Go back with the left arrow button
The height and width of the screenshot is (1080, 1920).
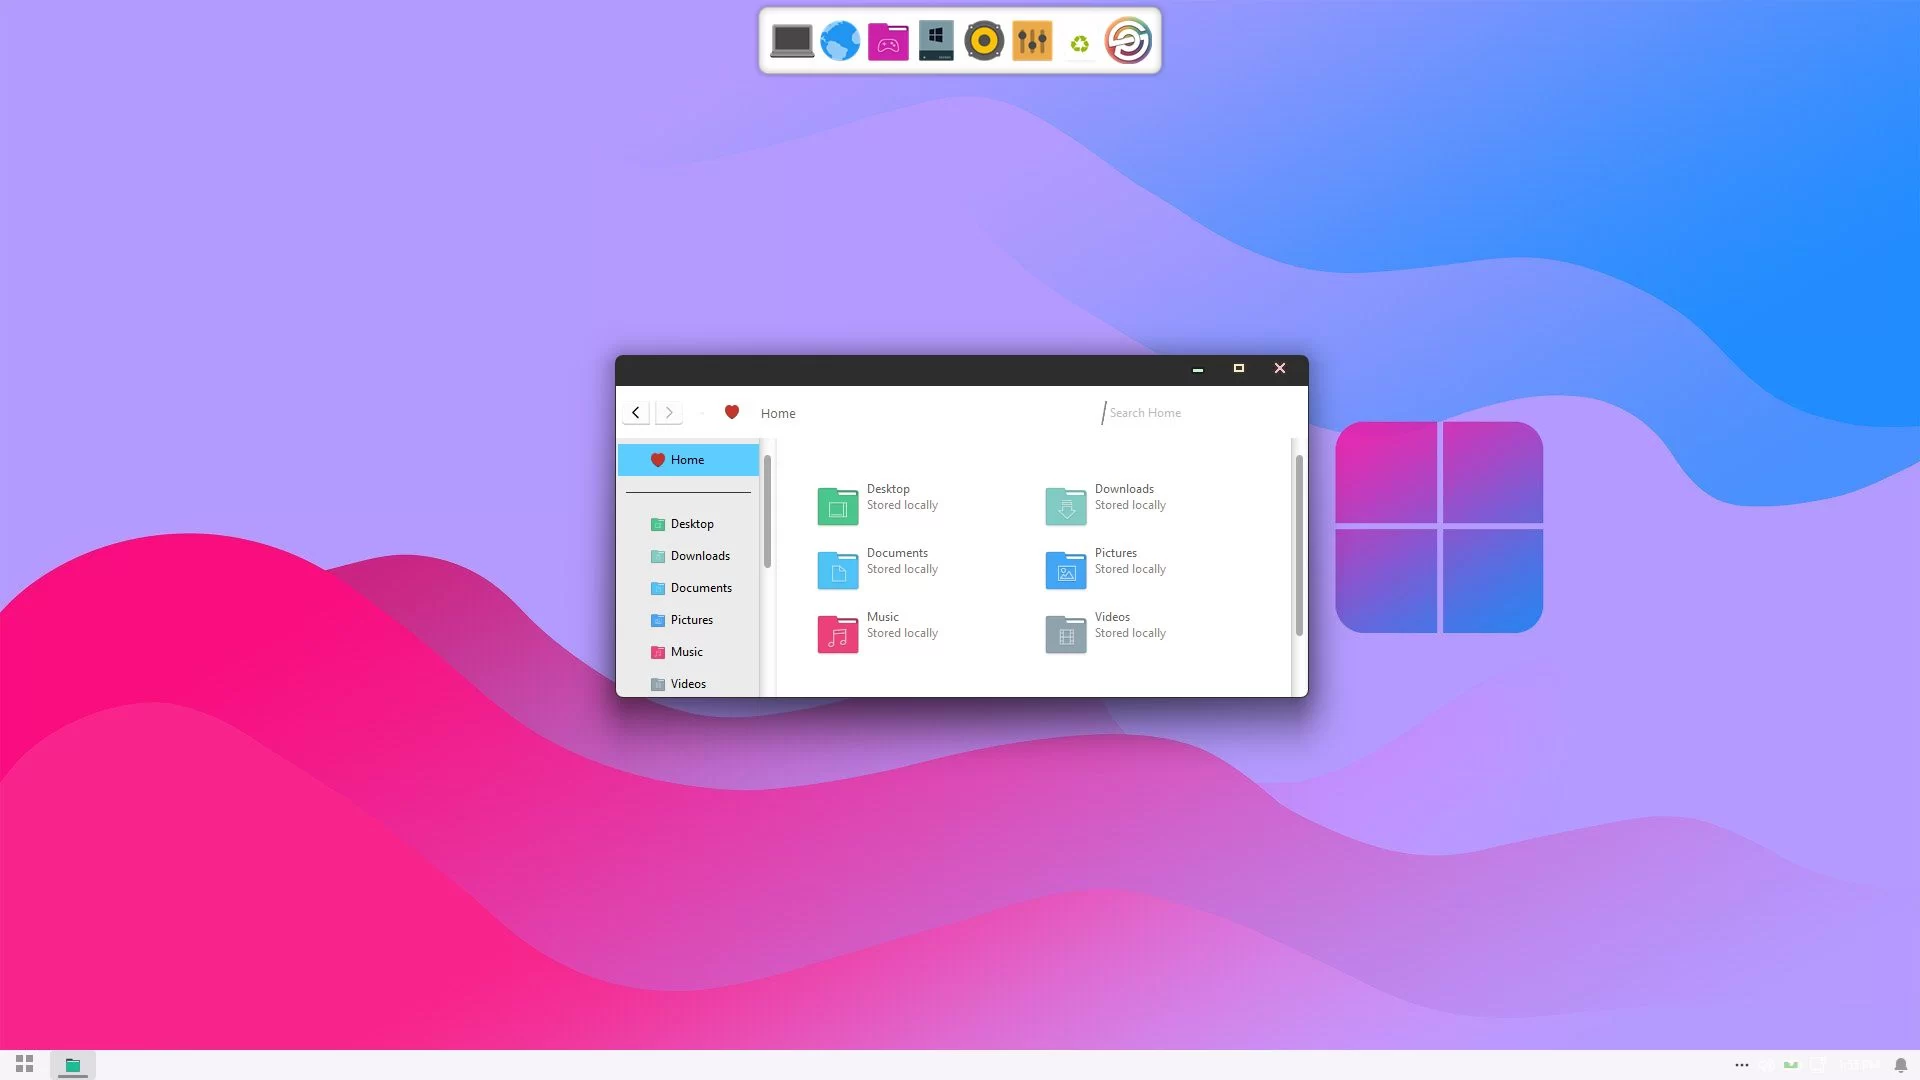pyautogui.click(x=636, y=413)
